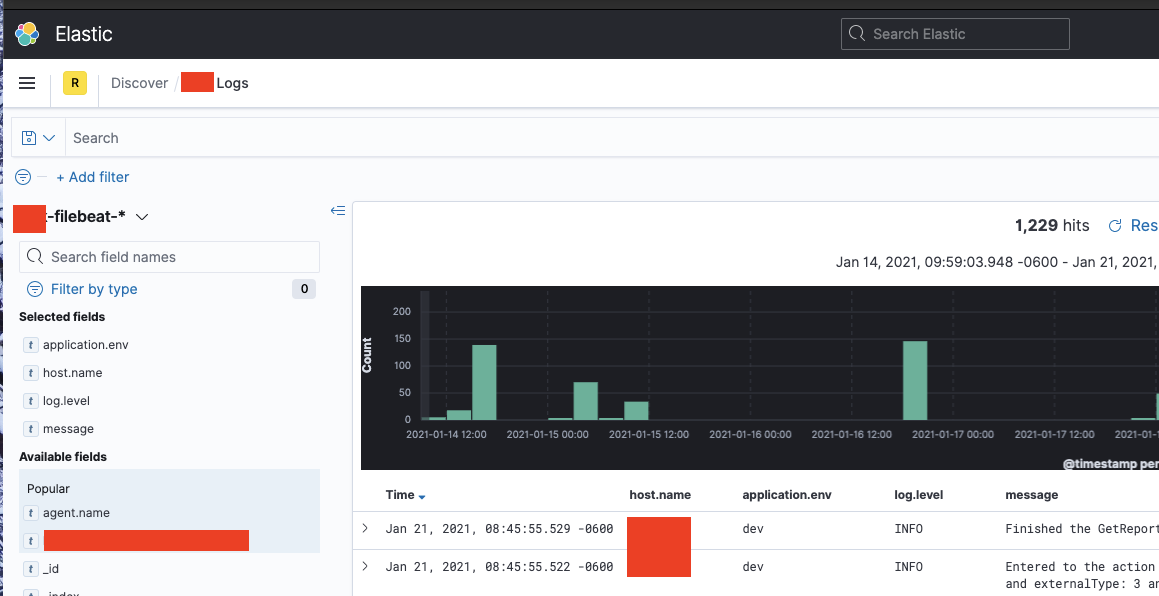1159x596 pixels.
Task: Select the Logs breadcrumb item
Action: [232, 83]
